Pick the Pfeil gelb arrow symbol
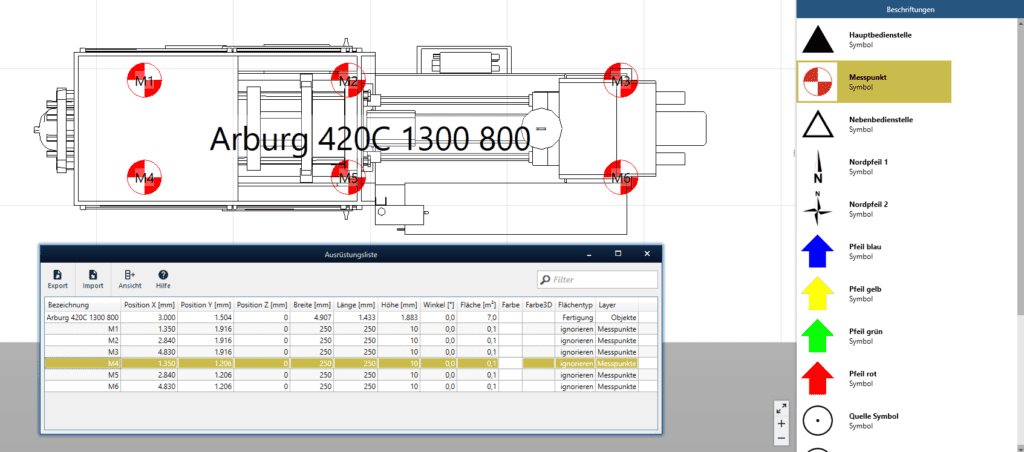 click(x=818, y=294)
